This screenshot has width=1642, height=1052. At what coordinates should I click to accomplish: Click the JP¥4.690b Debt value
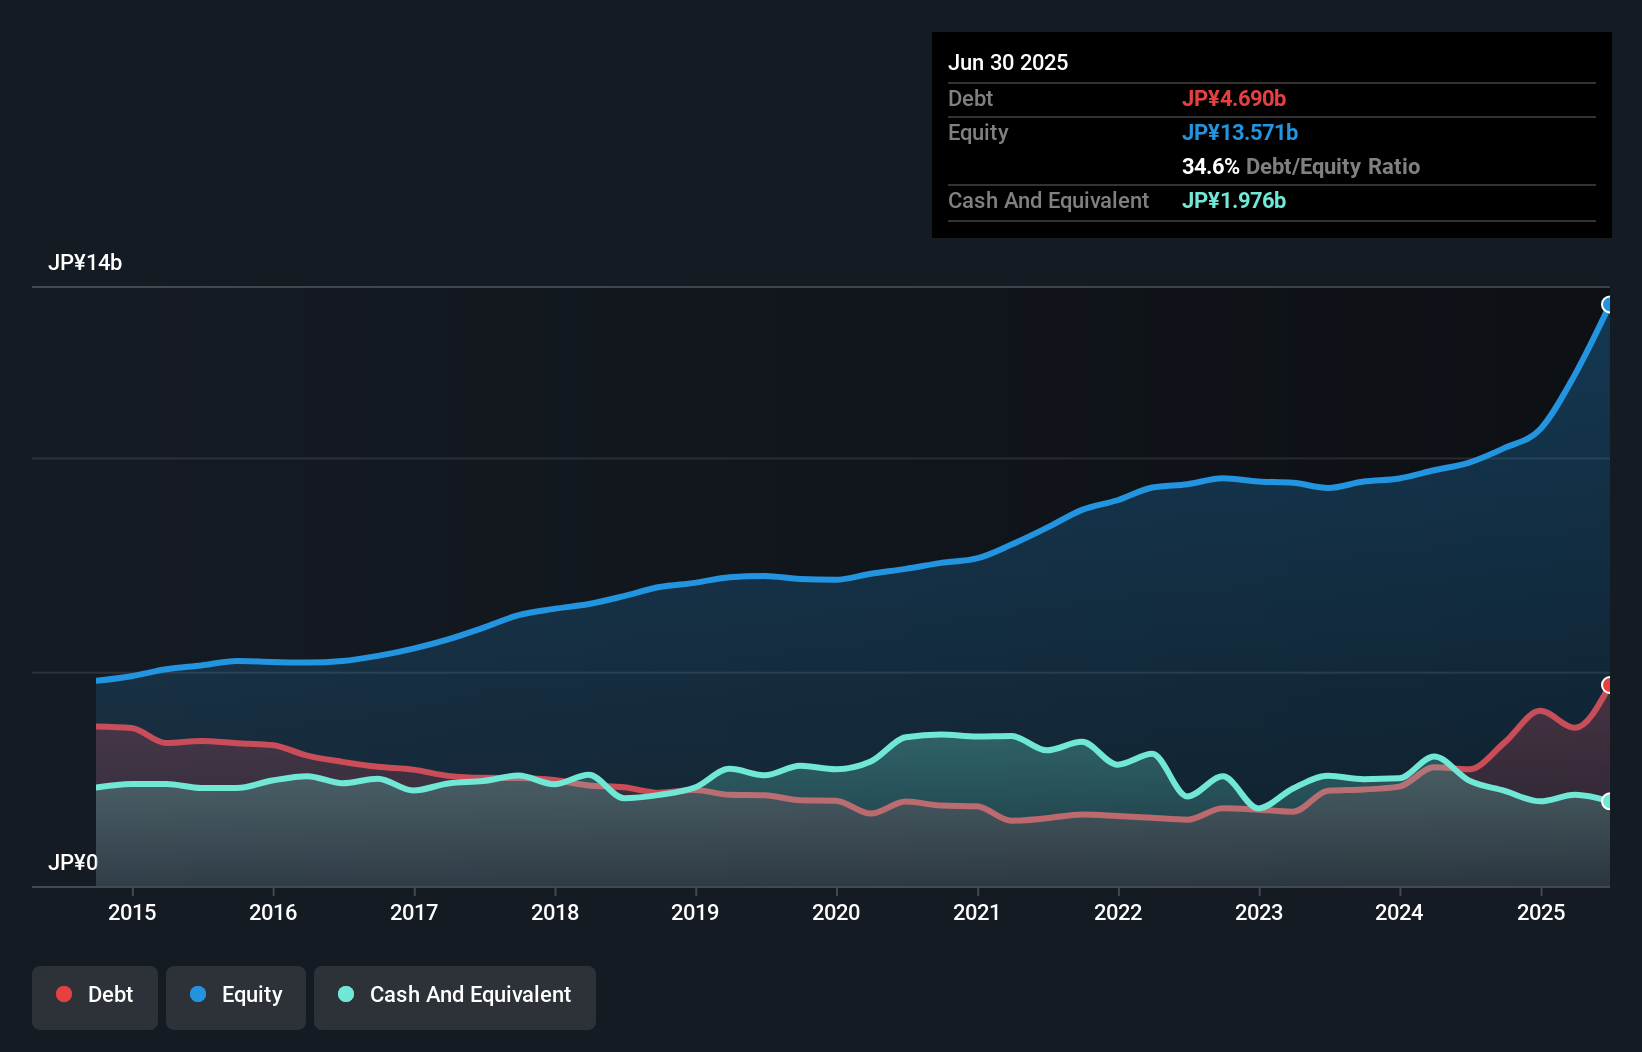click(1235, 98)
